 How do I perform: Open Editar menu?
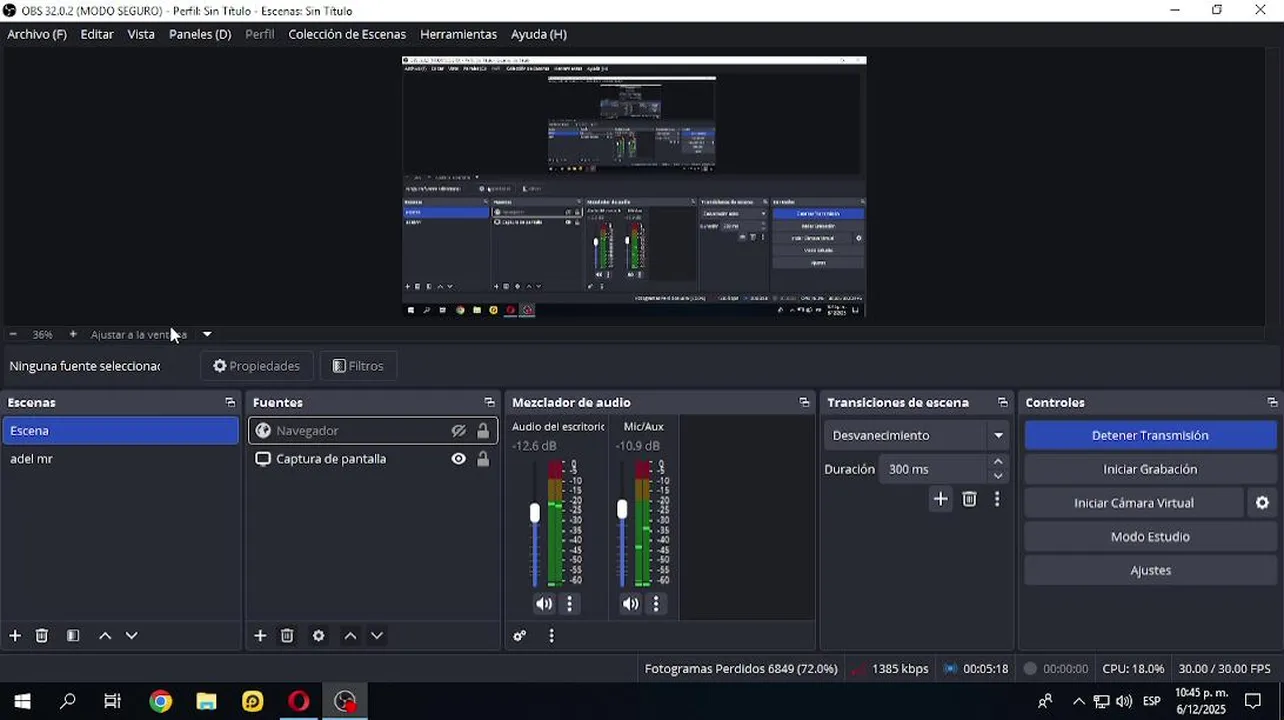point(97,34)
